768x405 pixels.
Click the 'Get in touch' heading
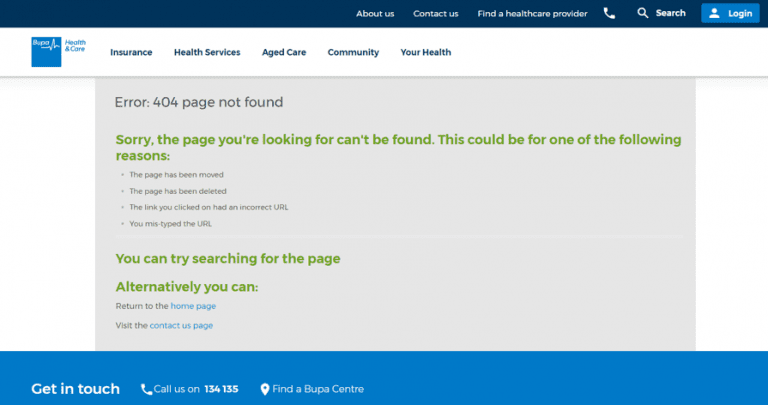(75, 389)
